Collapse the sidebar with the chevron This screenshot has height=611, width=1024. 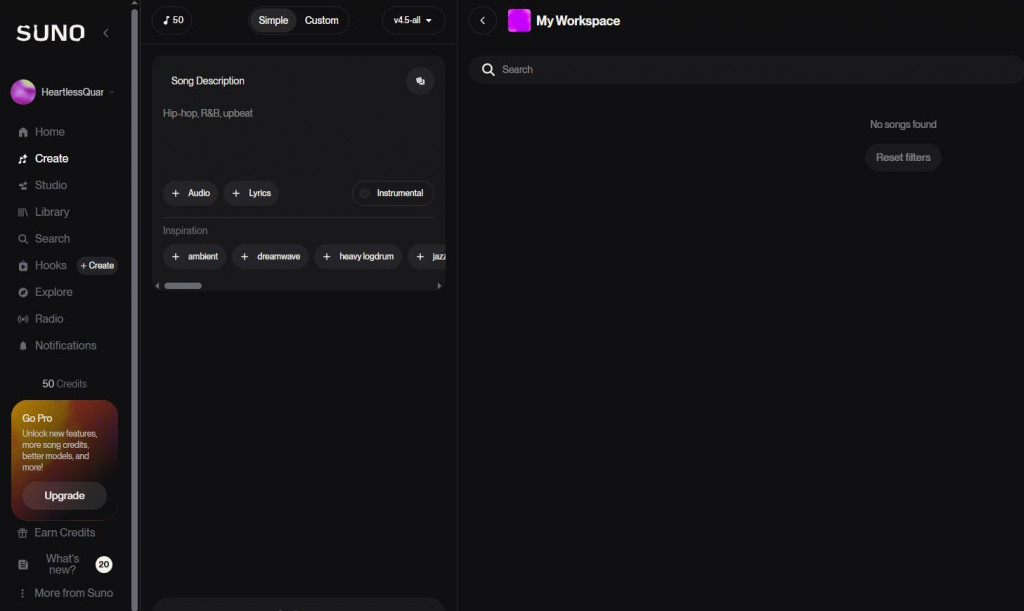106,33
